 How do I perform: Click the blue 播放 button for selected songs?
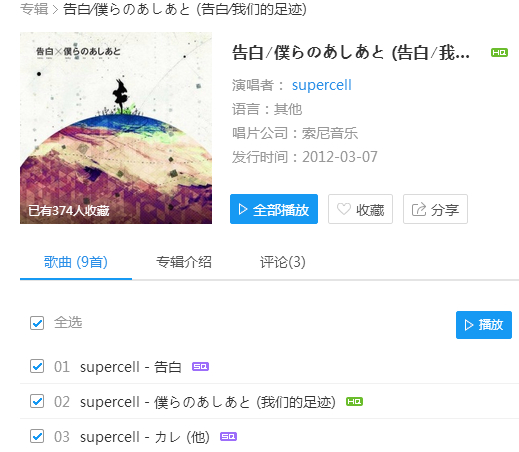(x=484, y=325)
